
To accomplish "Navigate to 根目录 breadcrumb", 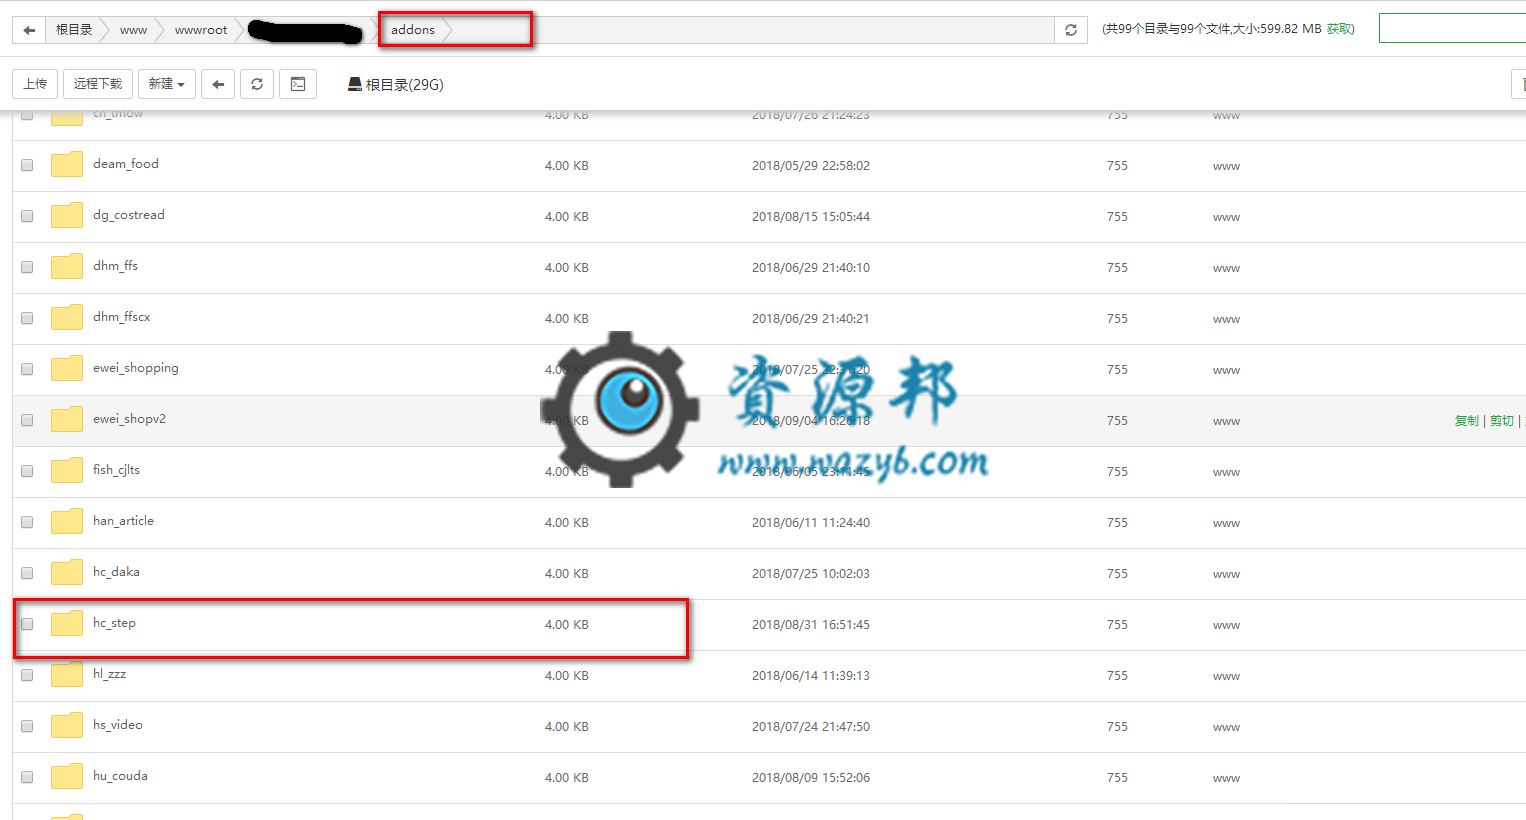I will coord(74,30).
